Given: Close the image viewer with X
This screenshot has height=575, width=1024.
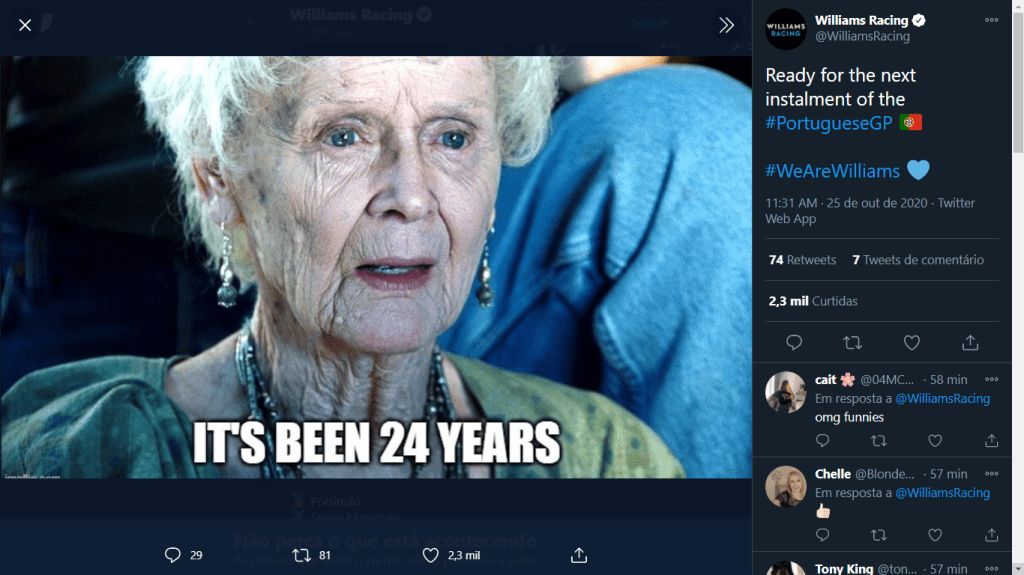Looking at the screenshot, I should (x=25, y=25).
